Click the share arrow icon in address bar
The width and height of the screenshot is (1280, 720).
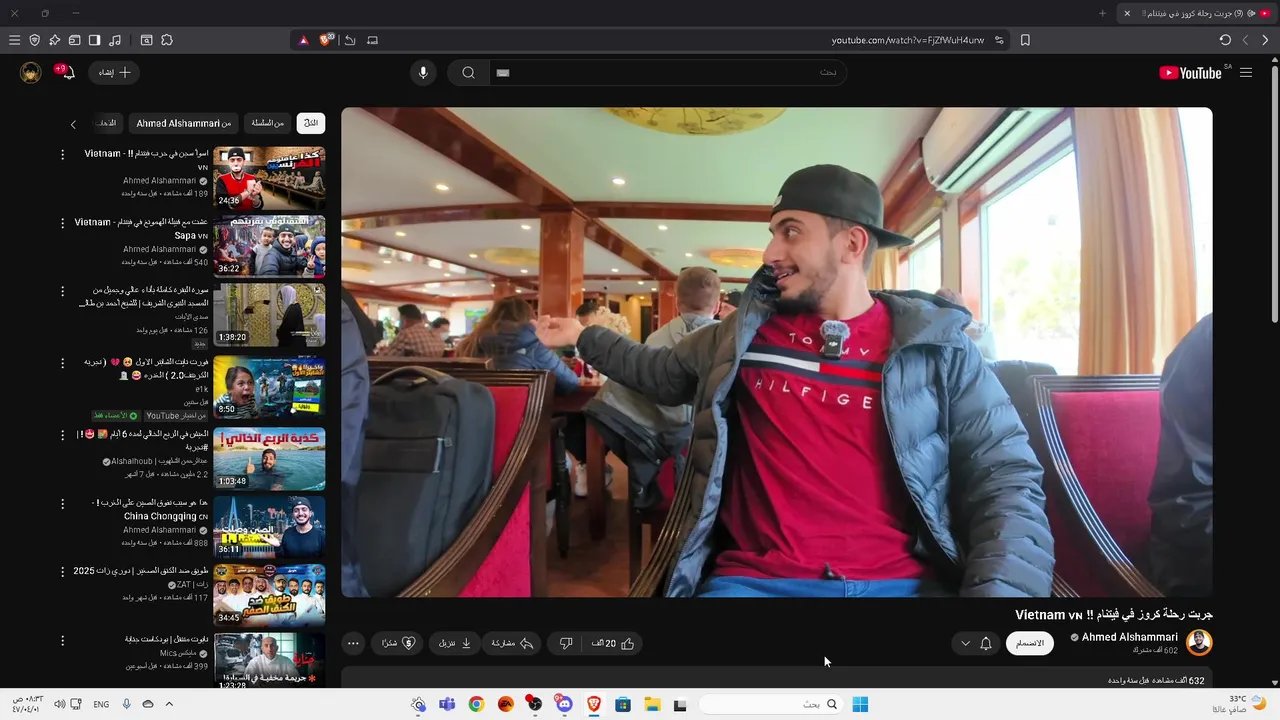(x=350, y=40)
